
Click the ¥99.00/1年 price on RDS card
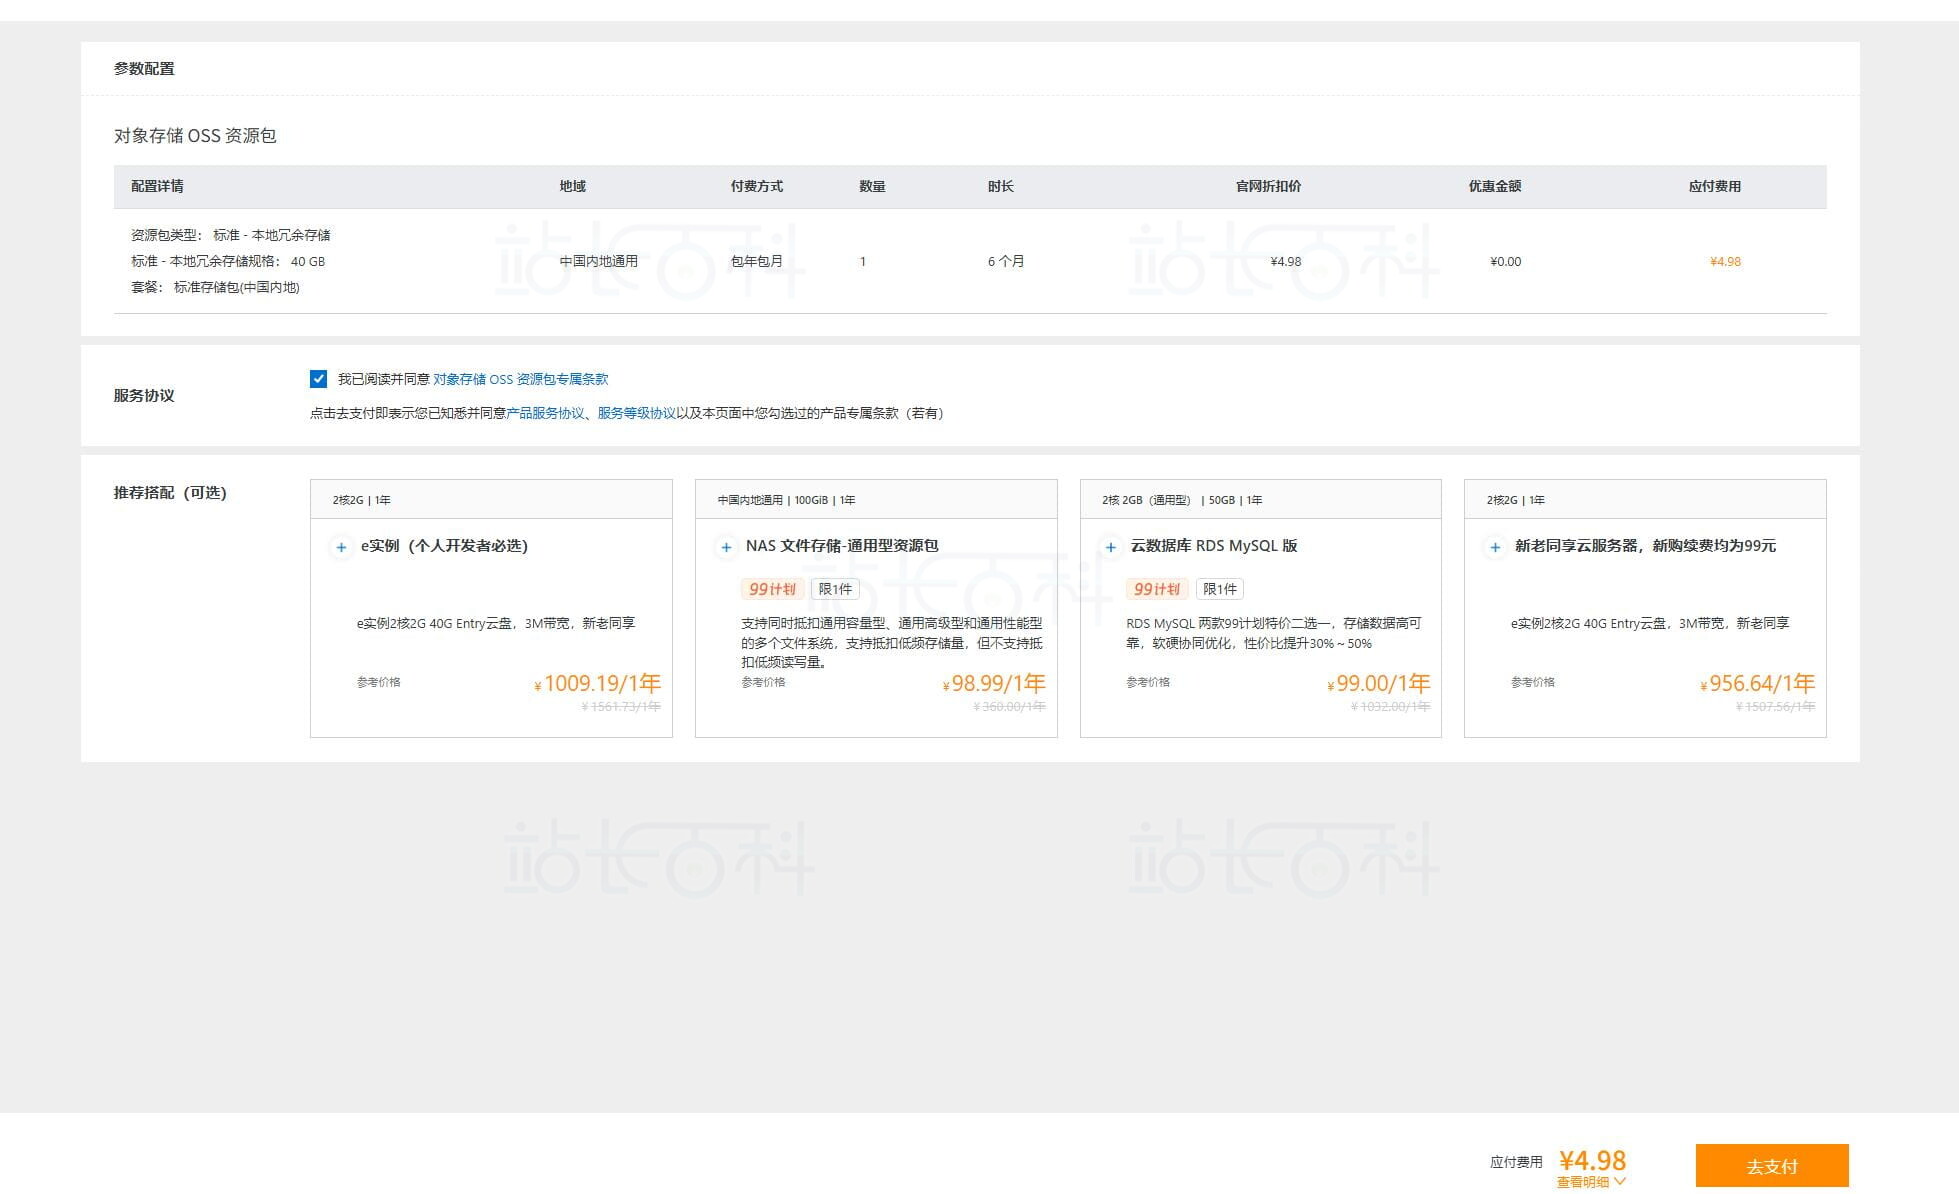click(x=1381, y=683)
